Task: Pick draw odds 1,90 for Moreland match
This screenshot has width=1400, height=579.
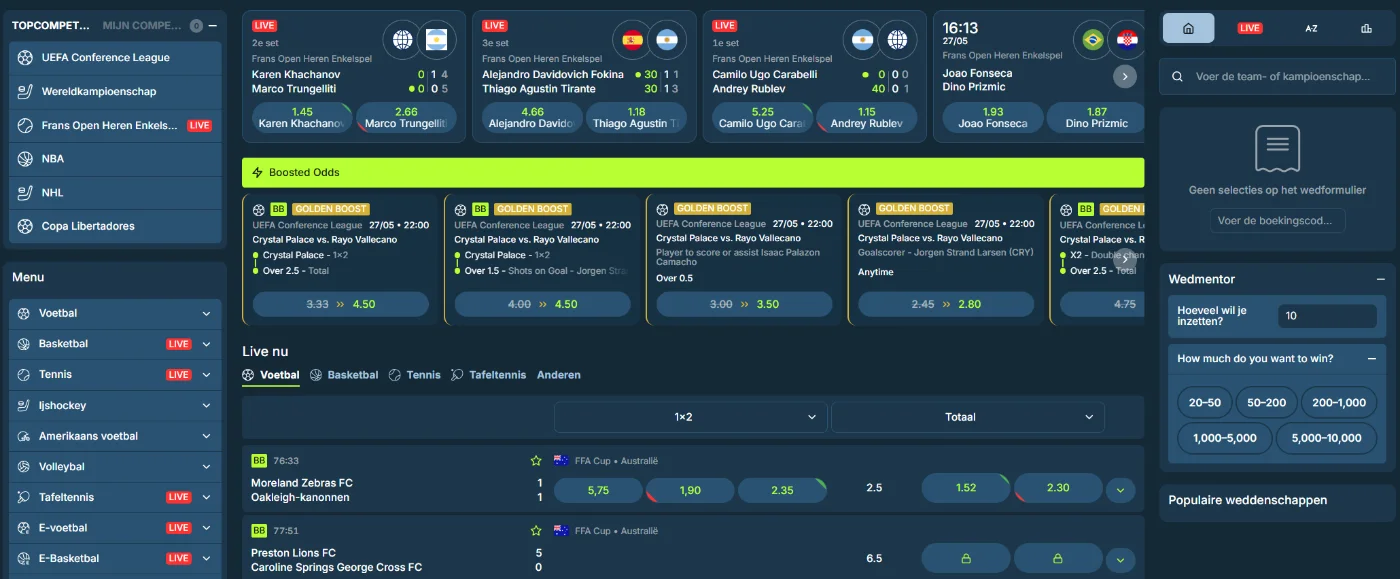Action: coord(690,490)
